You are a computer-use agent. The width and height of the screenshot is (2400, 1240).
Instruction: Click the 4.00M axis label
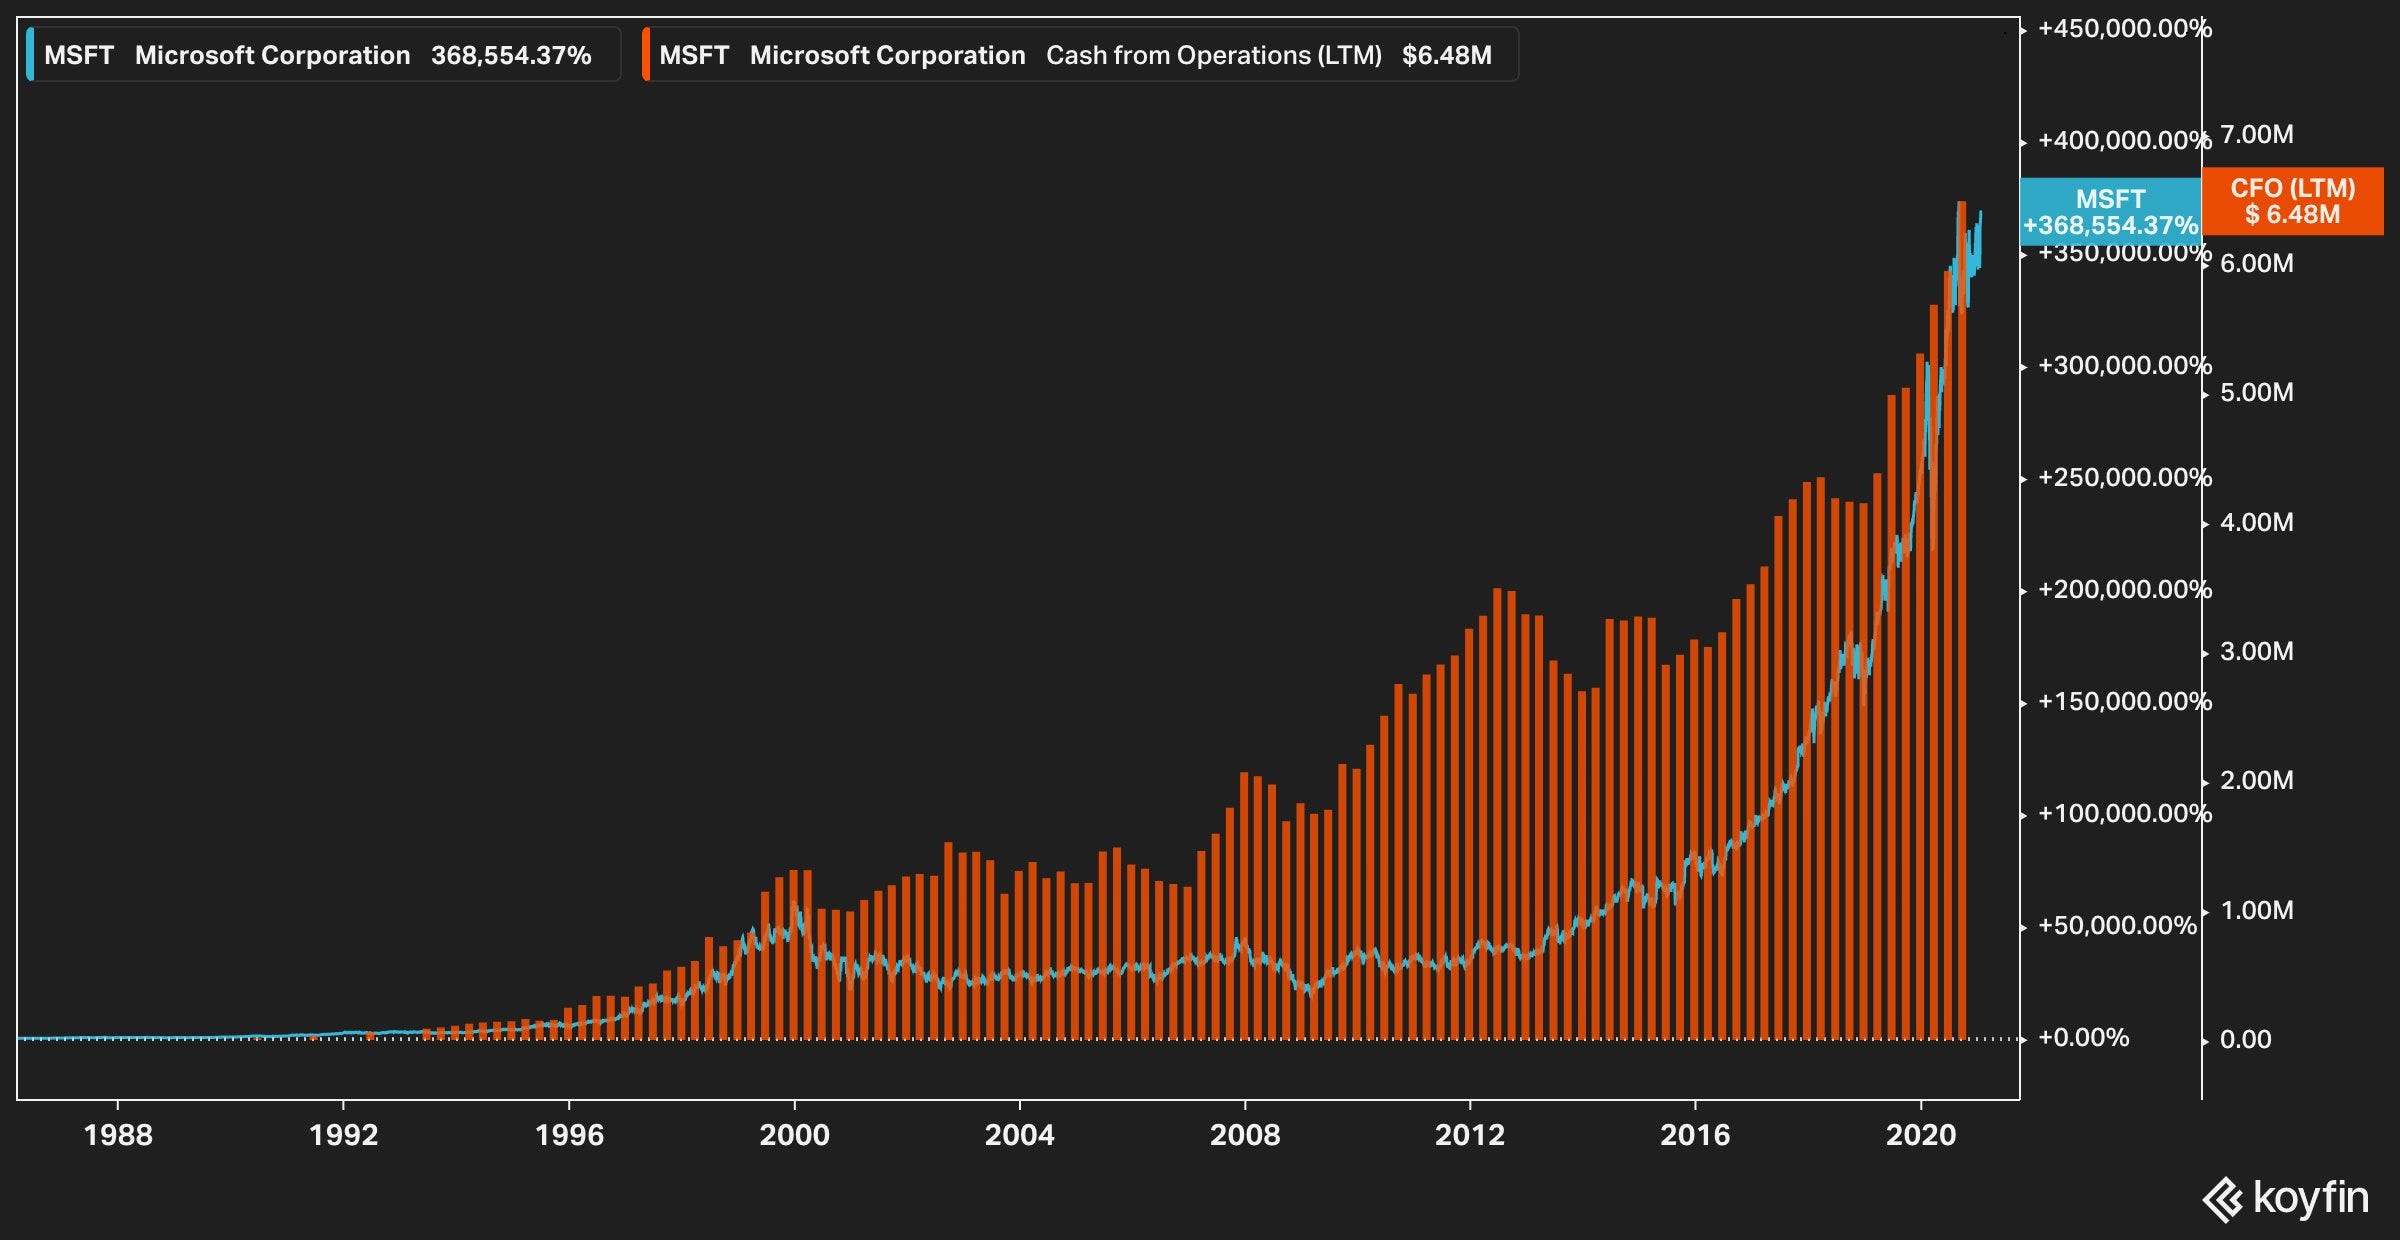(2257, 522)
